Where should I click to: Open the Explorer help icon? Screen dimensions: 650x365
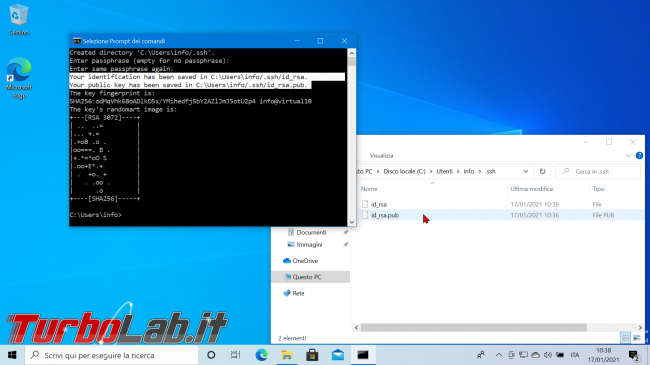(x=639, y=156)
